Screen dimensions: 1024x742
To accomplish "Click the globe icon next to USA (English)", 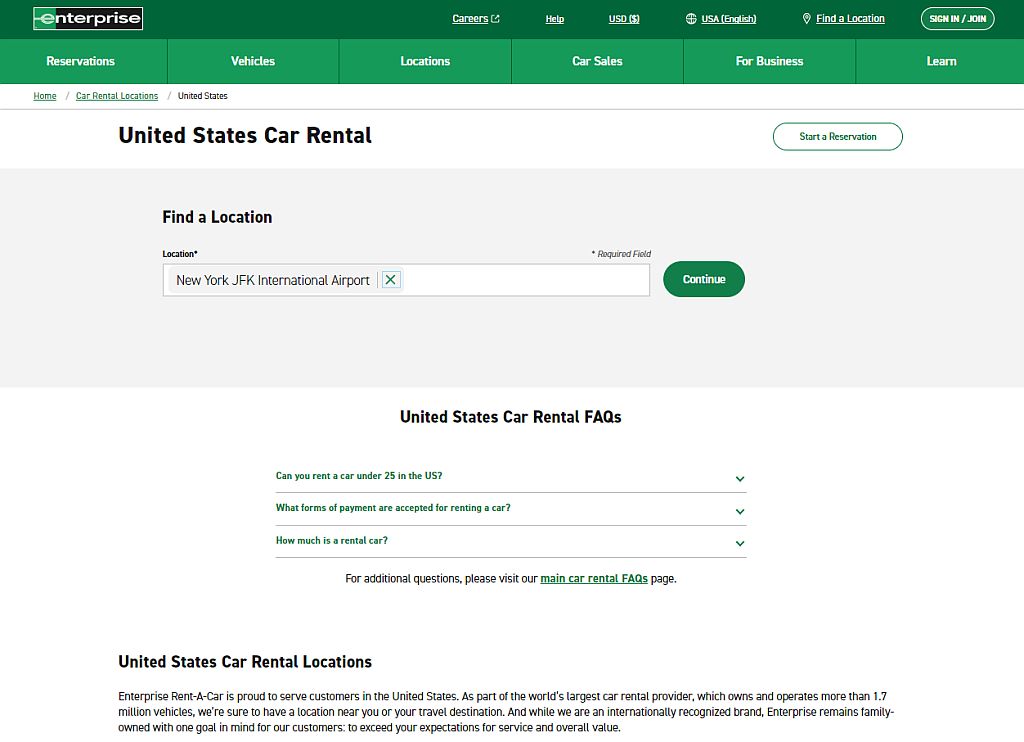I will [x=689, y=18].
